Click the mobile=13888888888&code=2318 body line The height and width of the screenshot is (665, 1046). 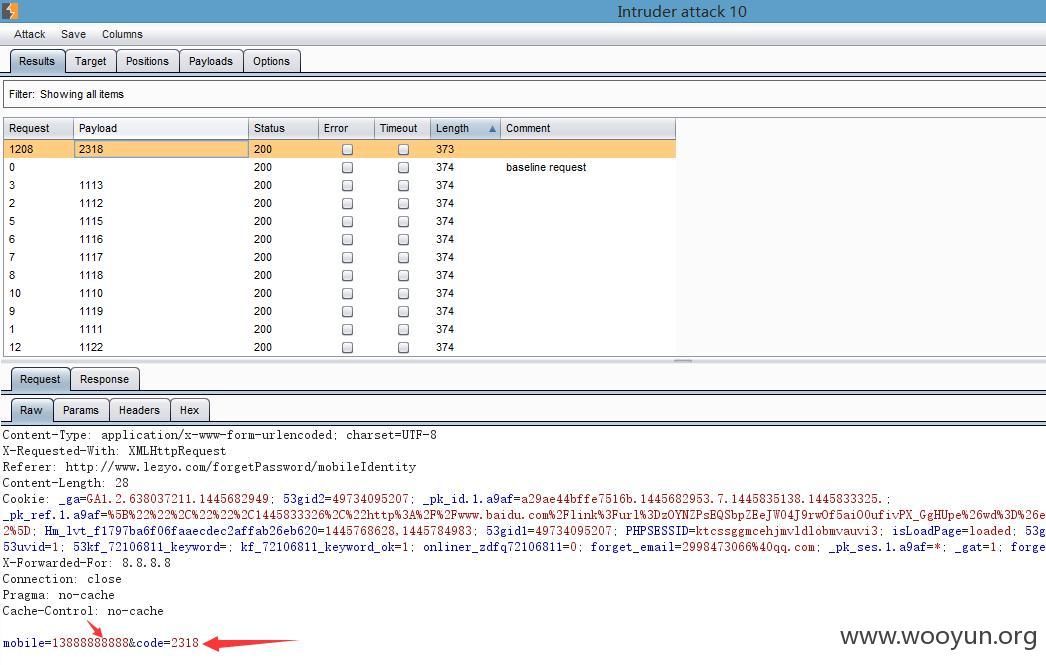101,643
